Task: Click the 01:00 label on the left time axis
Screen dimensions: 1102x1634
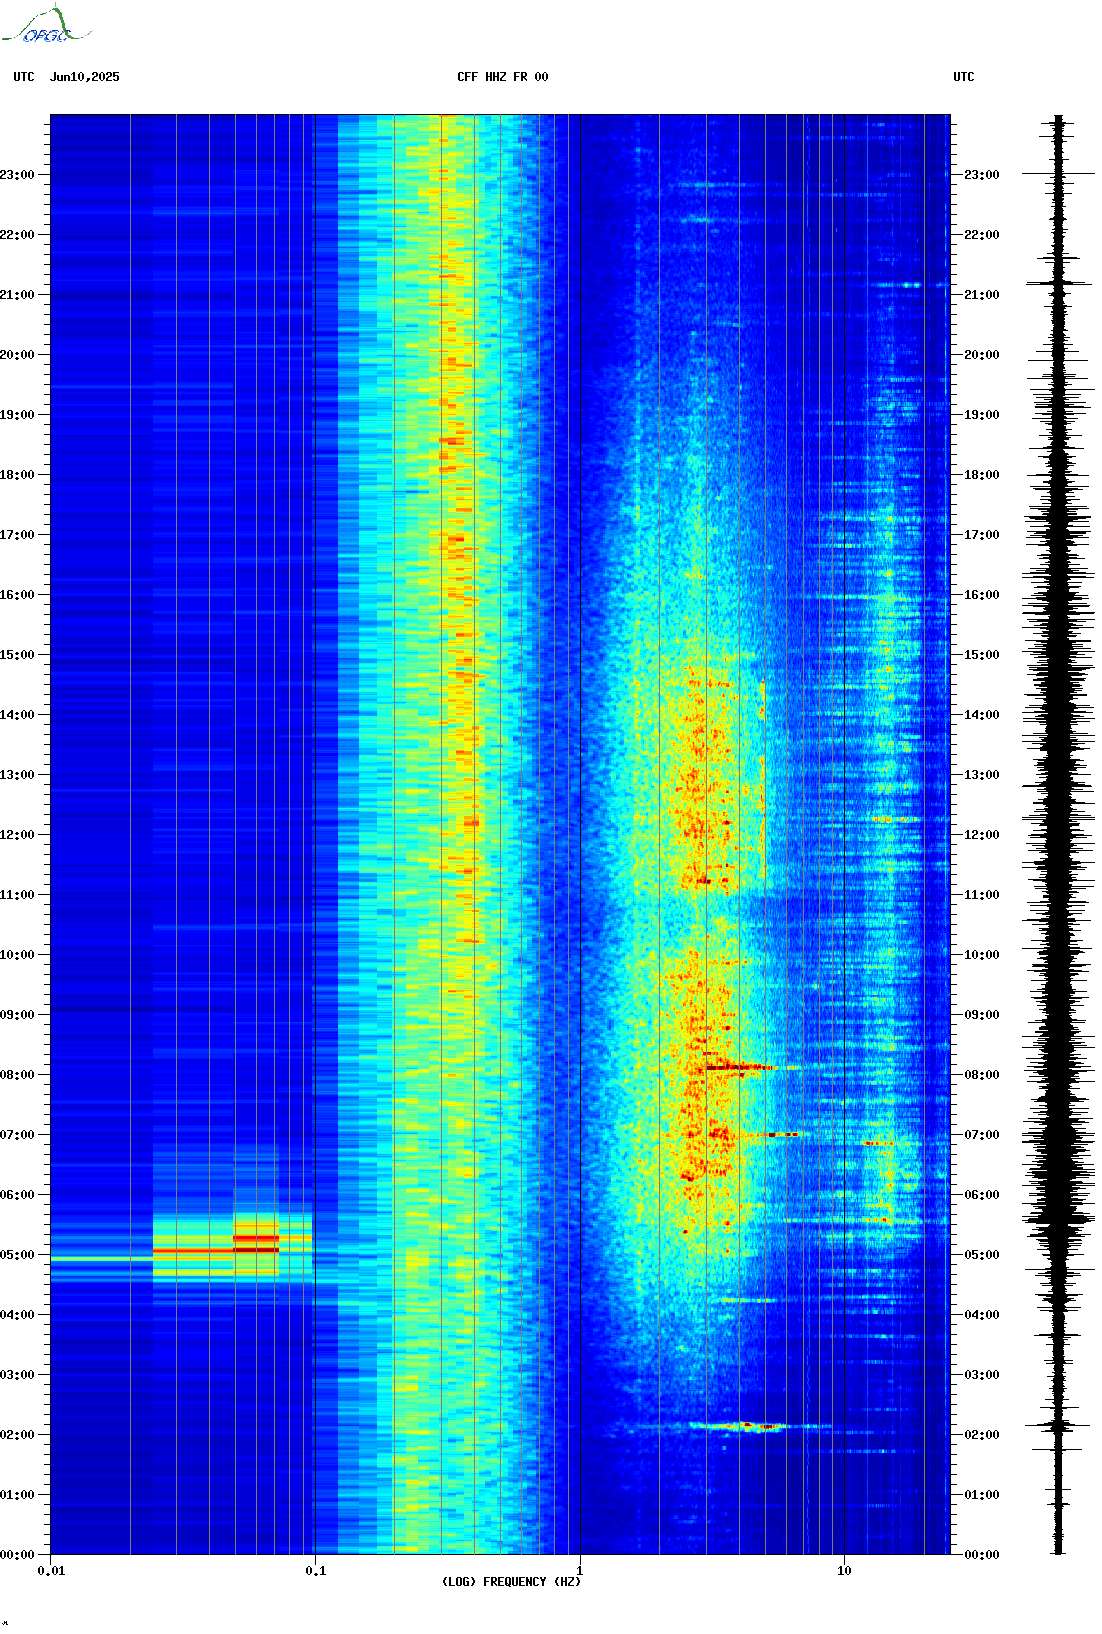Action: 17,1495
